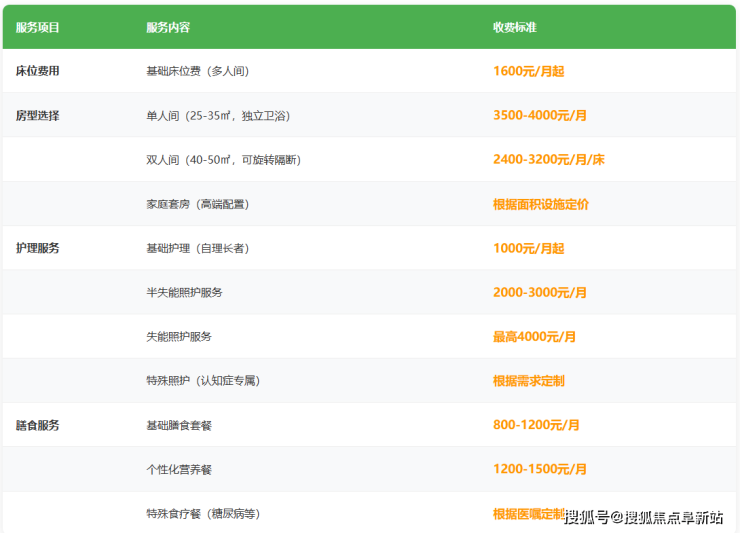Select the 半失能照护服务 service cell
740x533 pixels.
(x=184, y=293)
